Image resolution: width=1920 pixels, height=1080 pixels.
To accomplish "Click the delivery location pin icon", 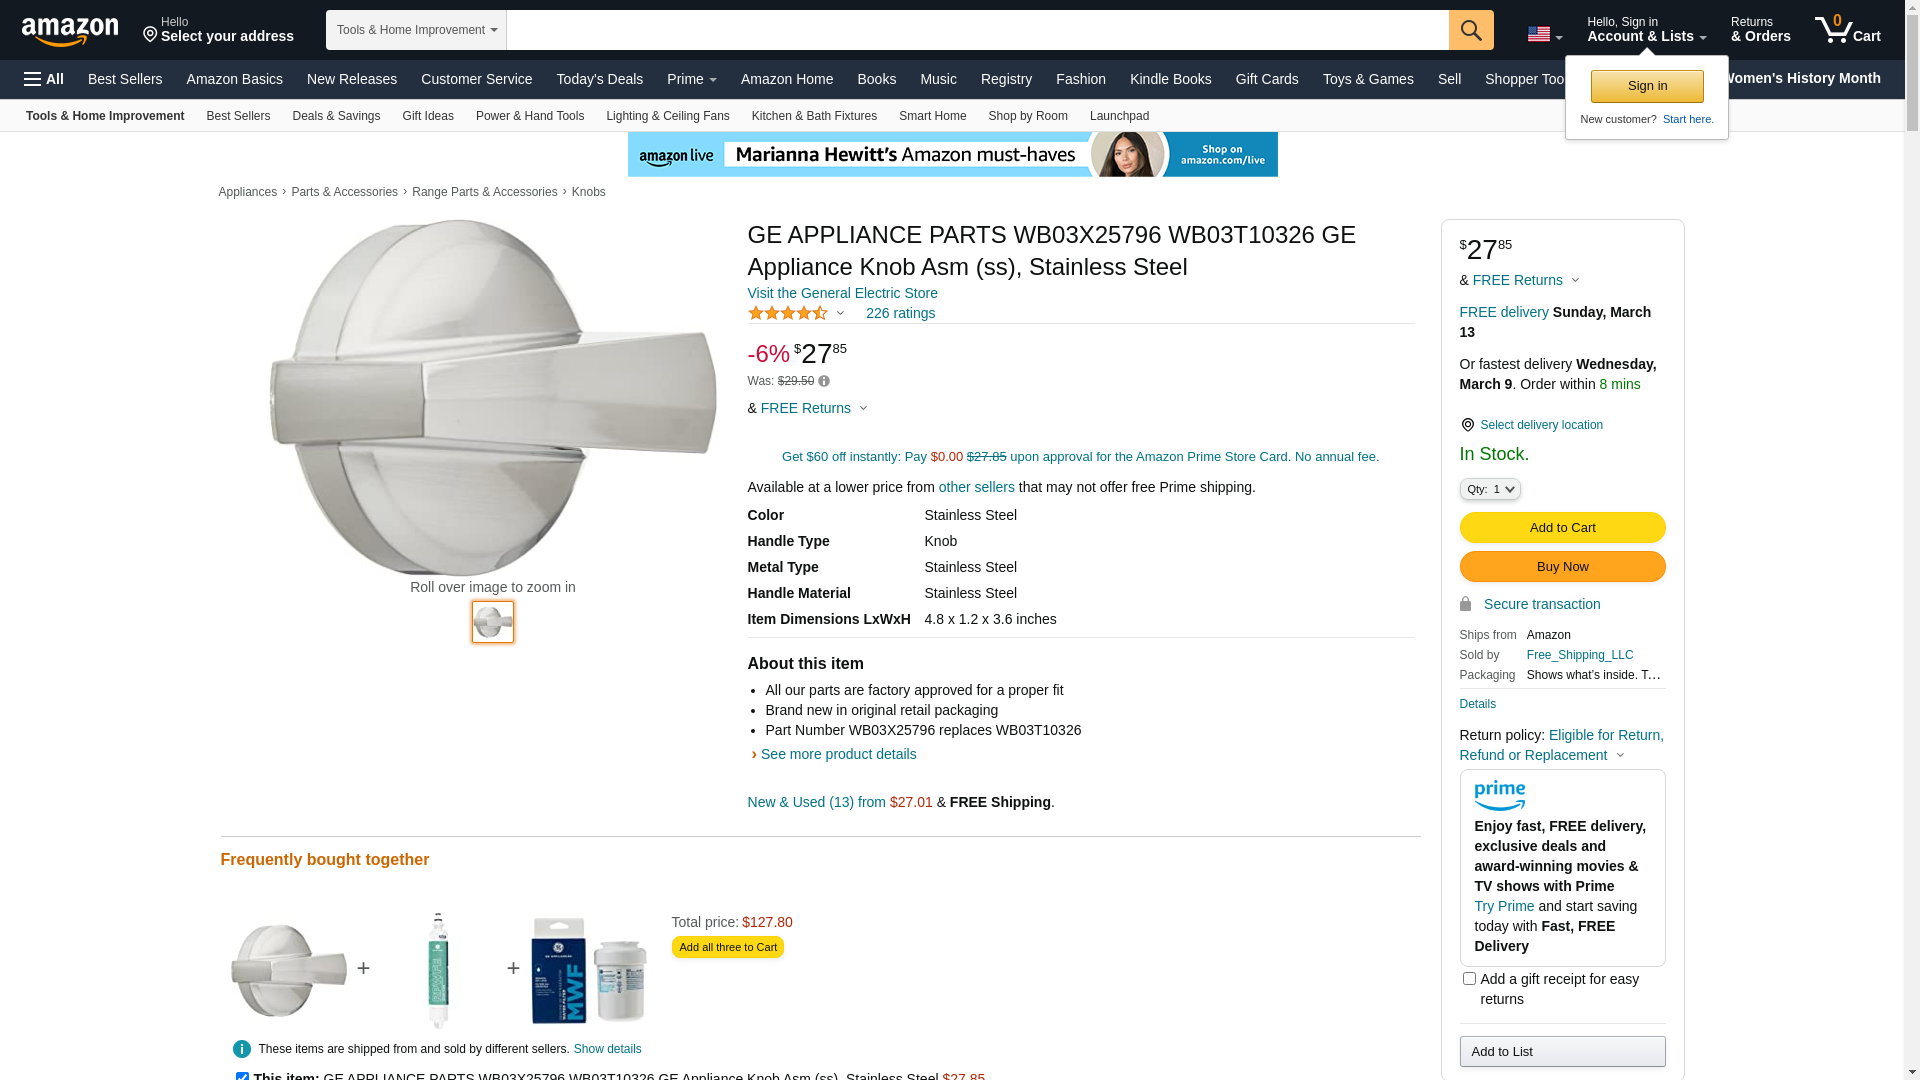I will (1467, 425).
